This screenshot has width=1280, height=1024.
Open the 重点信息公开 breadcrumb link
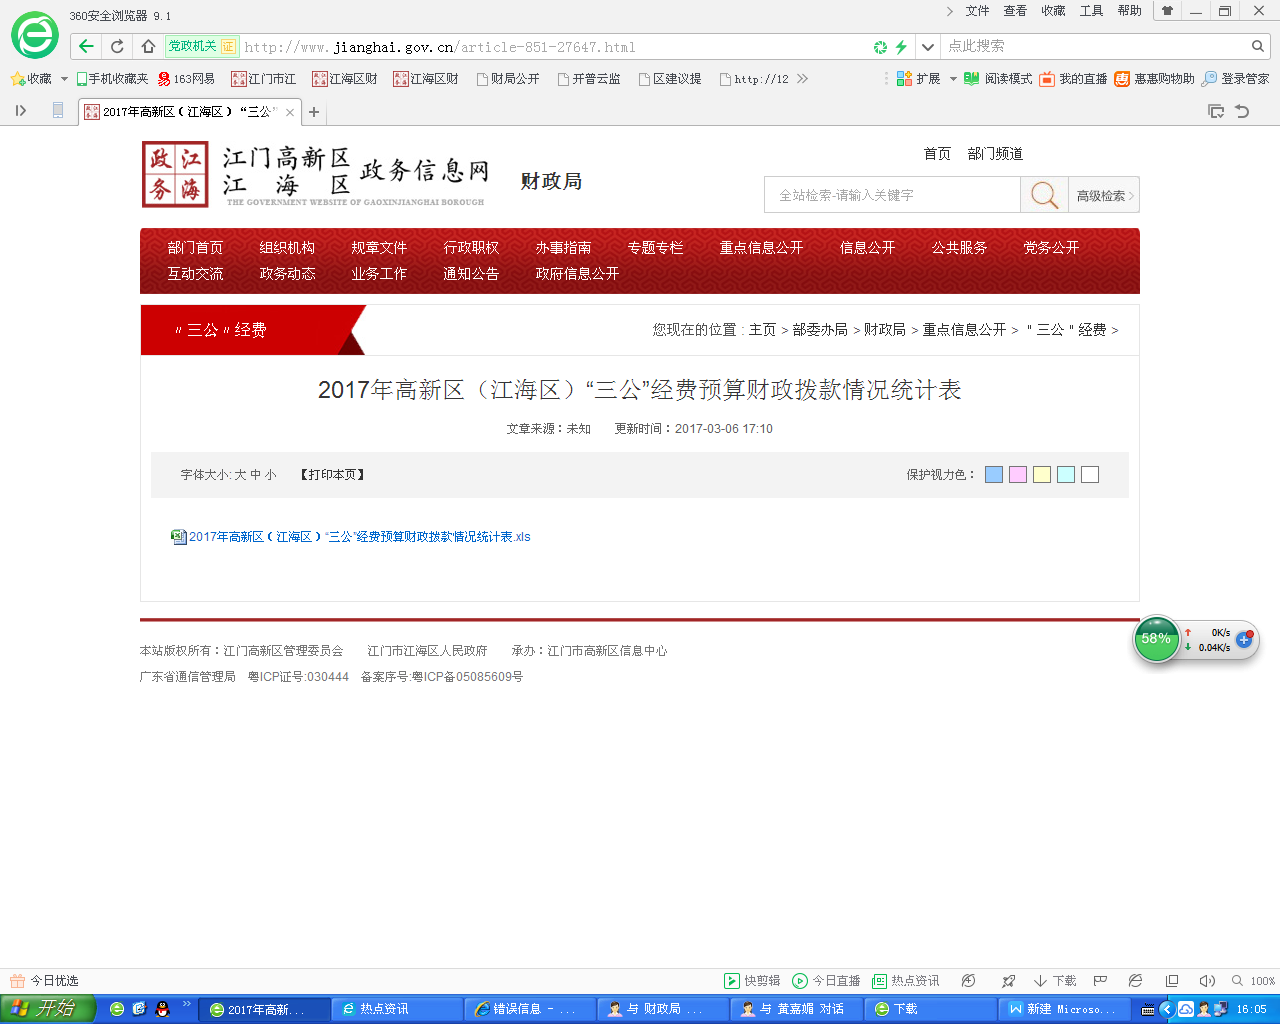(964, 329)
